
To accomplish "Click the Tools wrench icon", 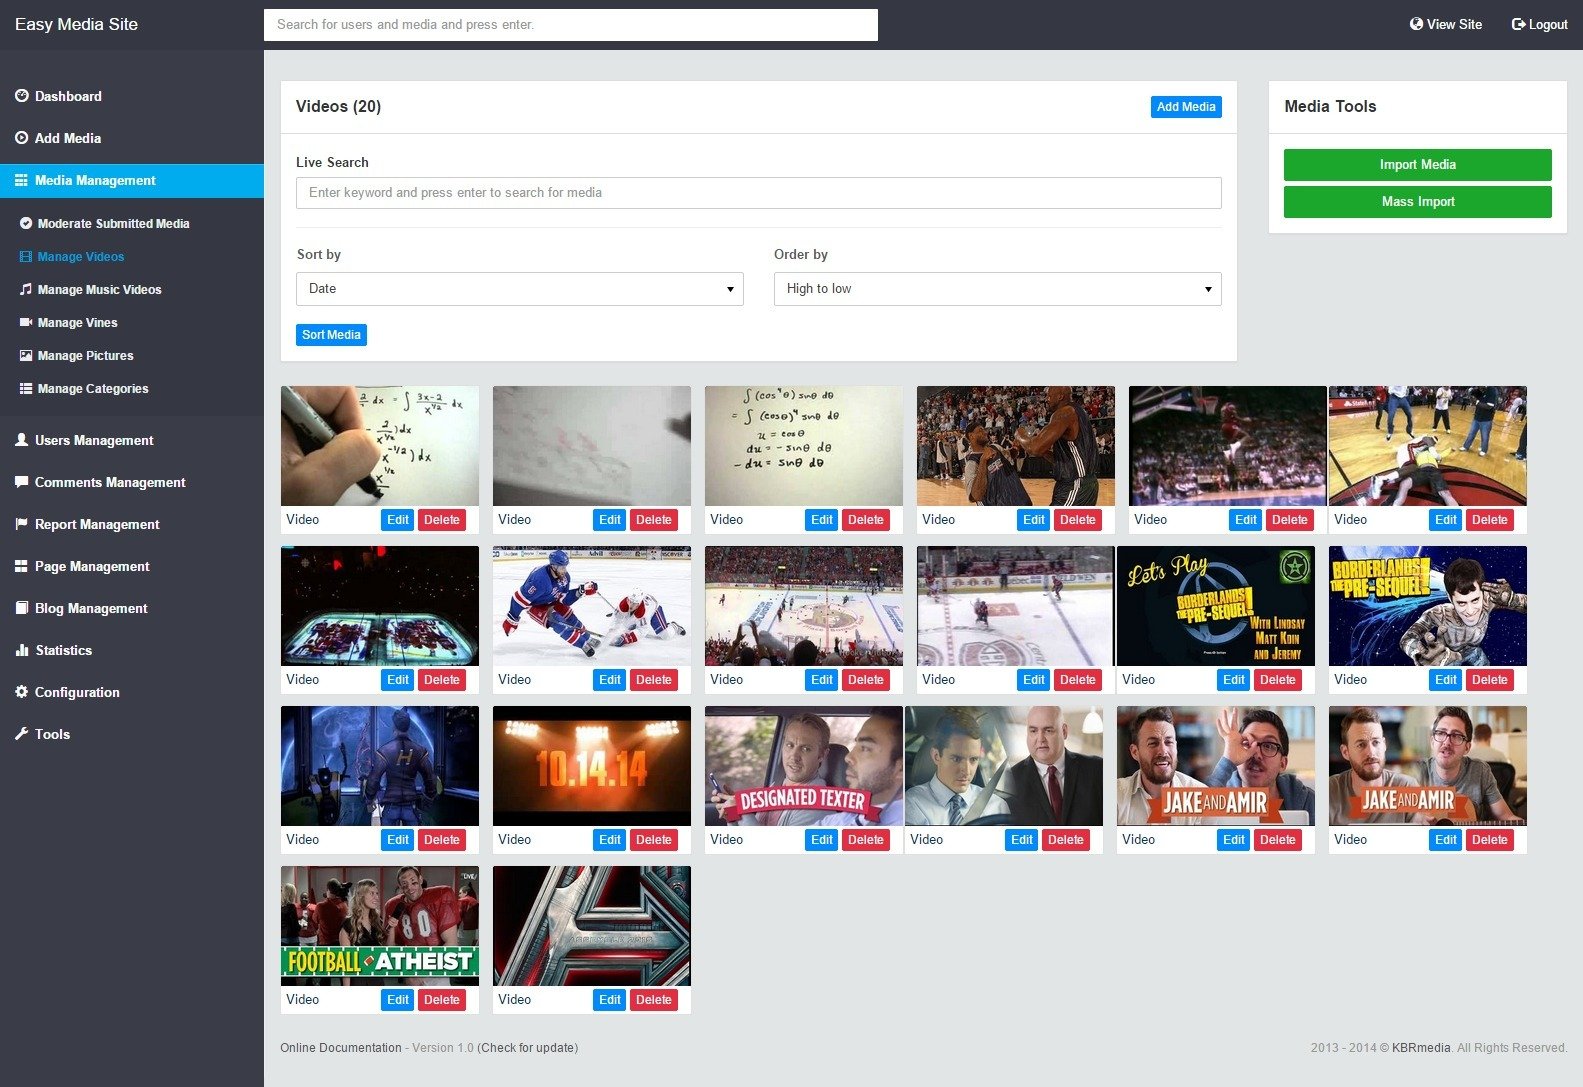I will pos(21,734).
